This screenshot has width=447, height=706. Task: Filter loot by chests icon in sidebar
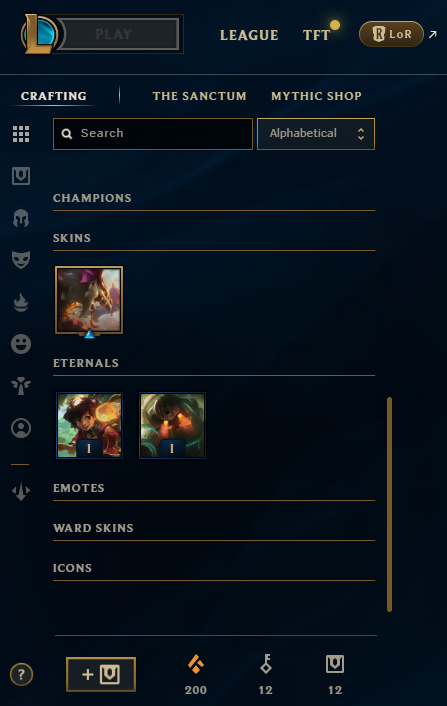coord(21,176)
